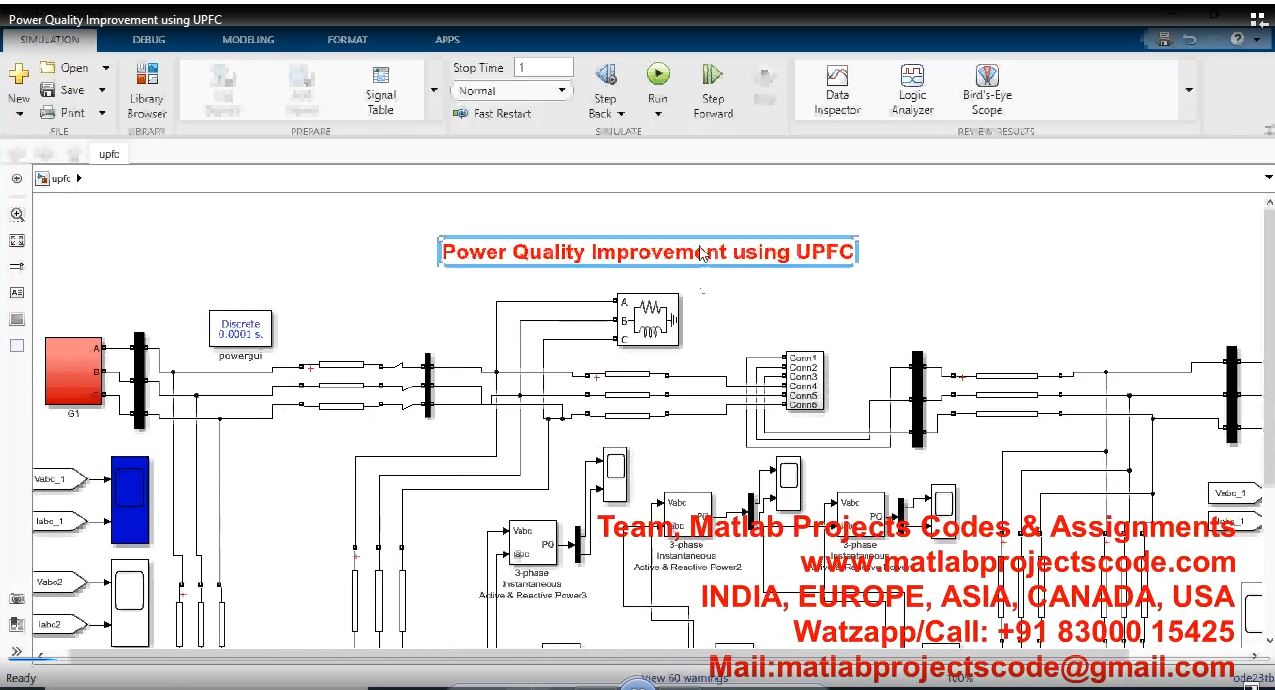Toggle the Hide/Show Explorer Bar button

pos(17,179)
